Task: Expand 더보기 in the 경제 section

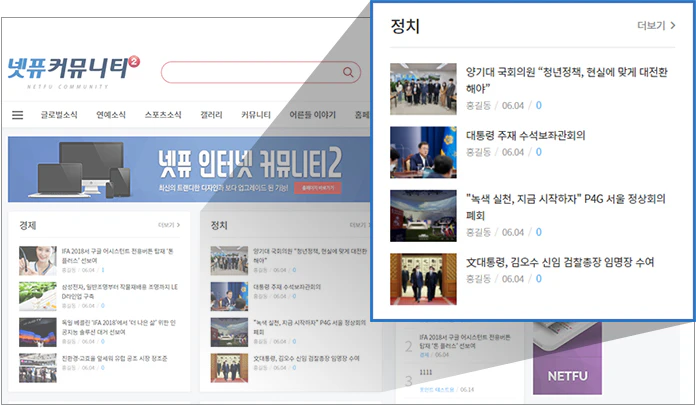Action: point(169,225)
